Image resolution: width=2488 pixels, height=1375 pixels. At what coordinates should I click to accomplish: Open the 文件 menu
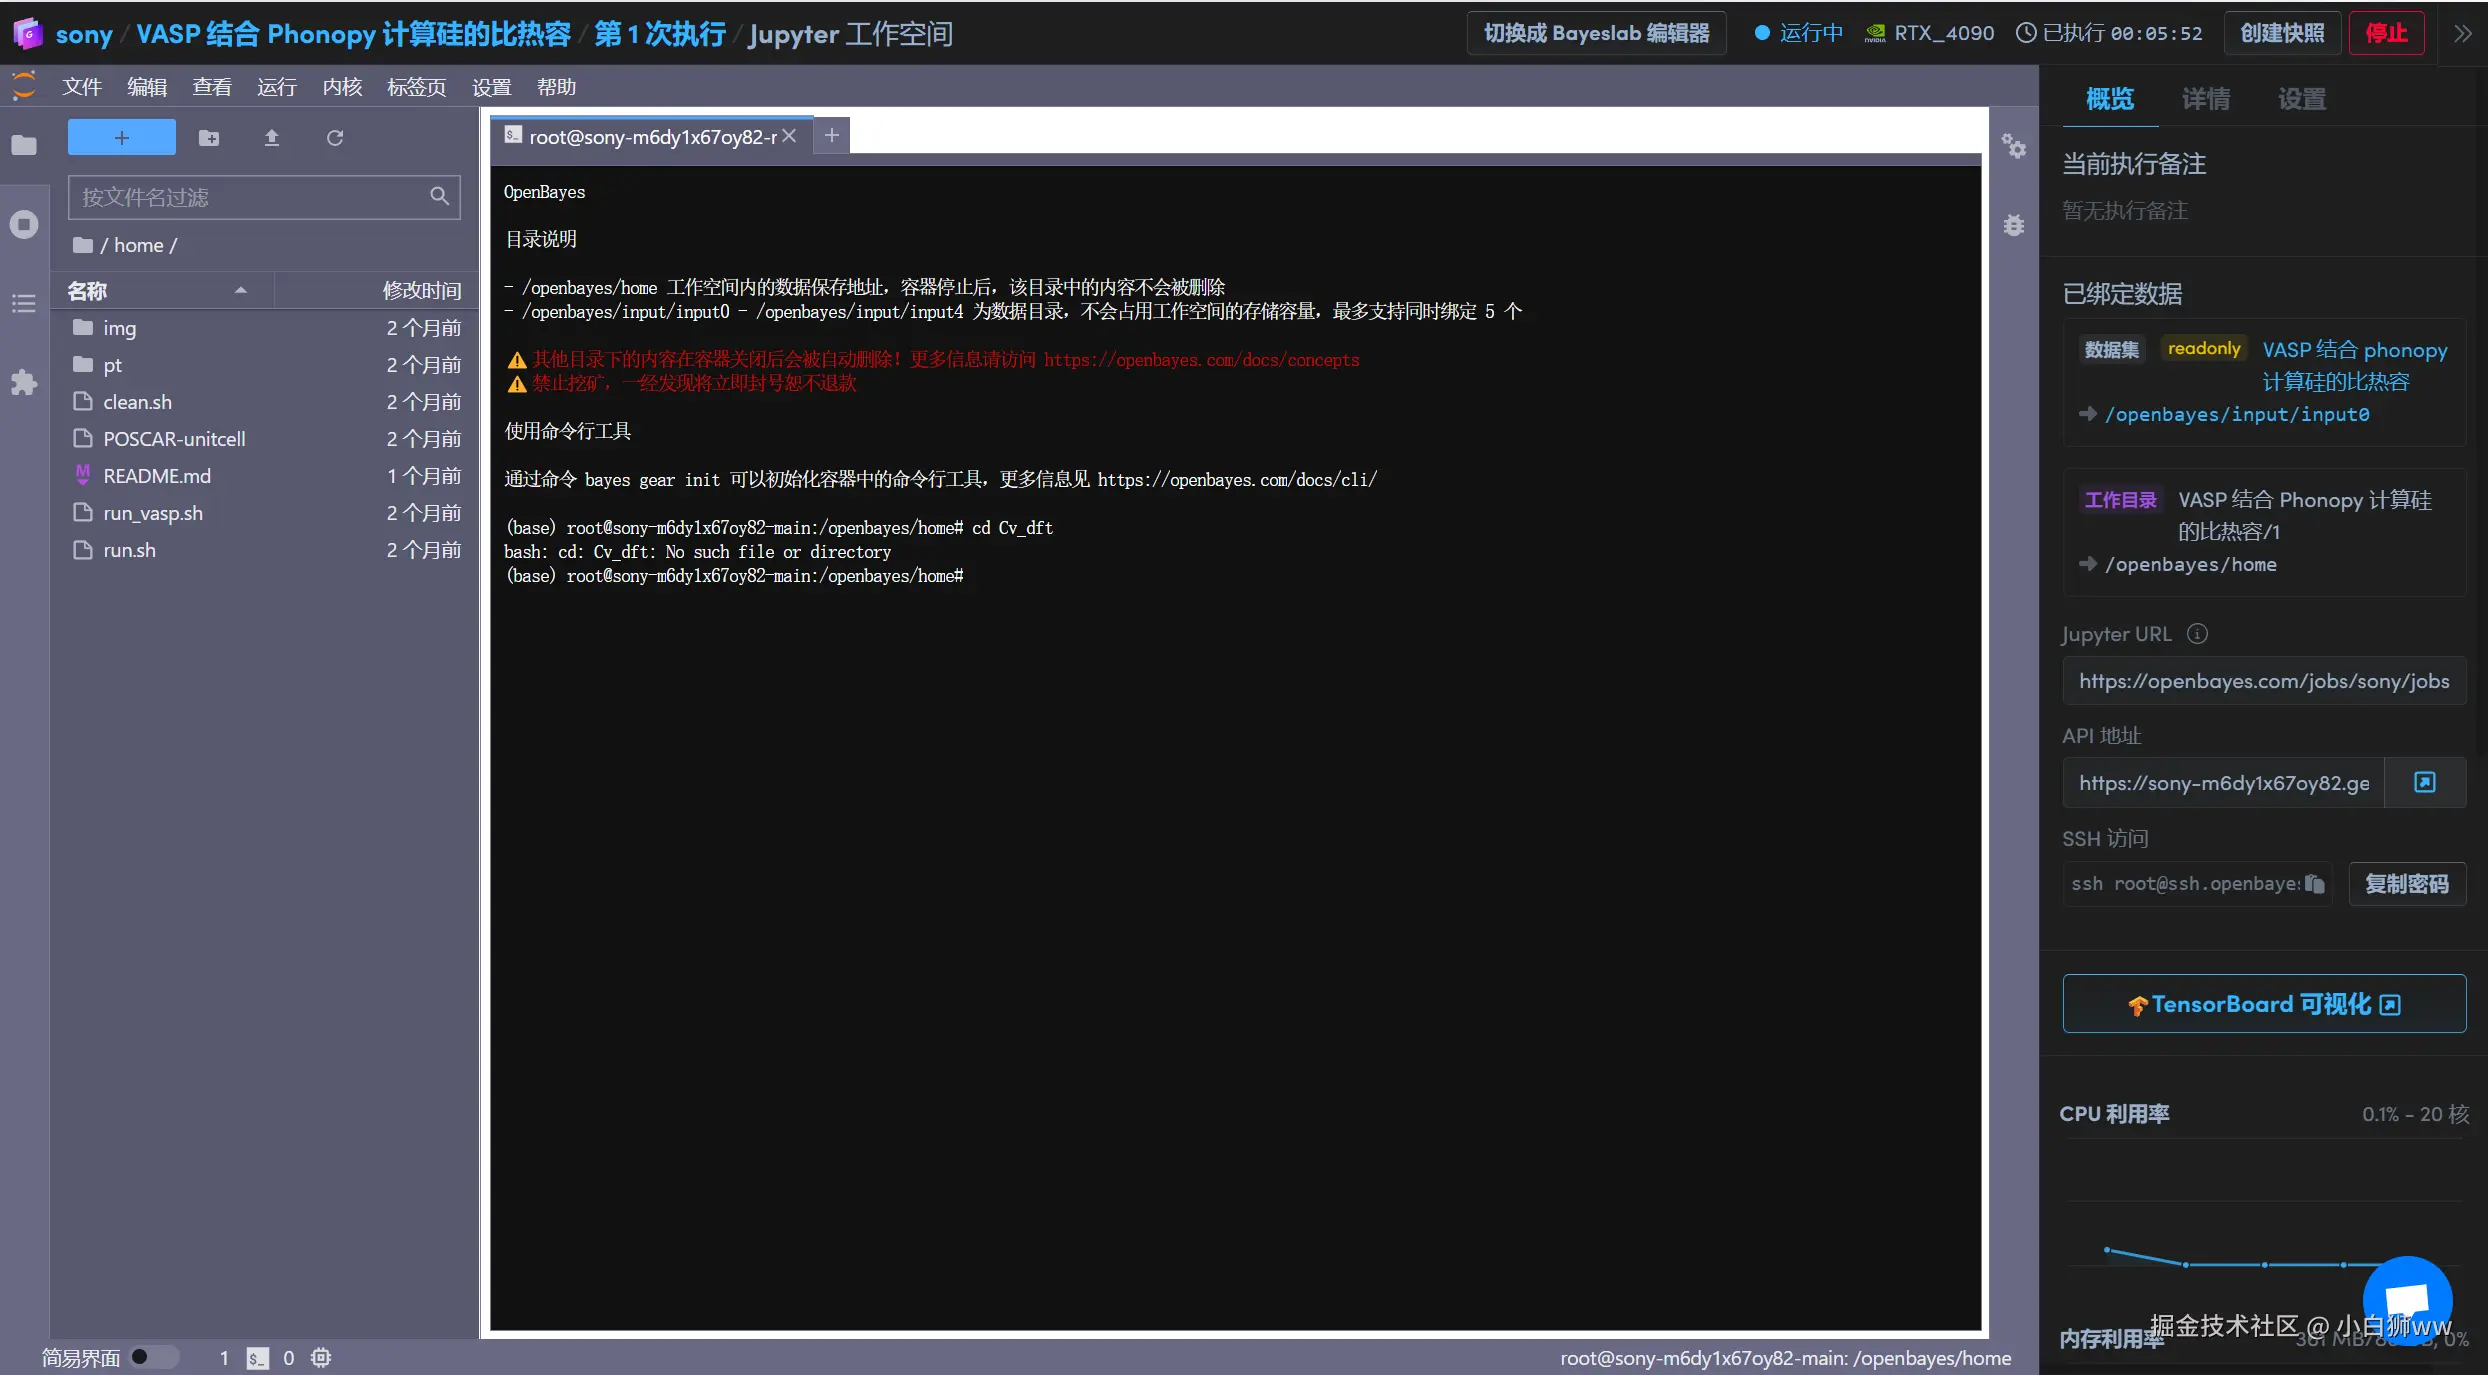pyautogui.click(x=82, y=87)
